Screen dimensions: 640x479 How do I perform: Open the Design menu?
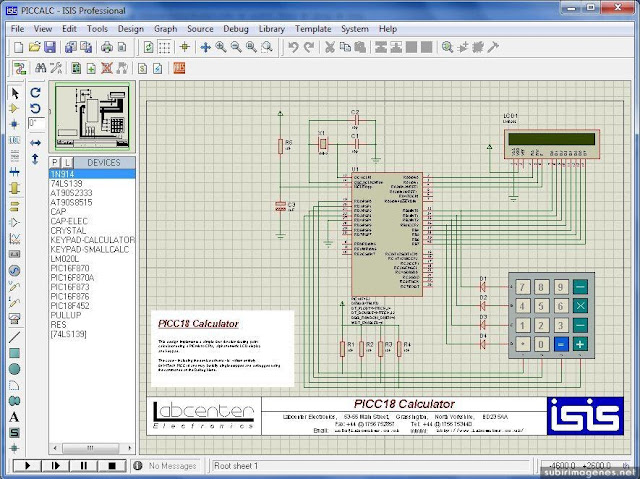tap(131, 29)
